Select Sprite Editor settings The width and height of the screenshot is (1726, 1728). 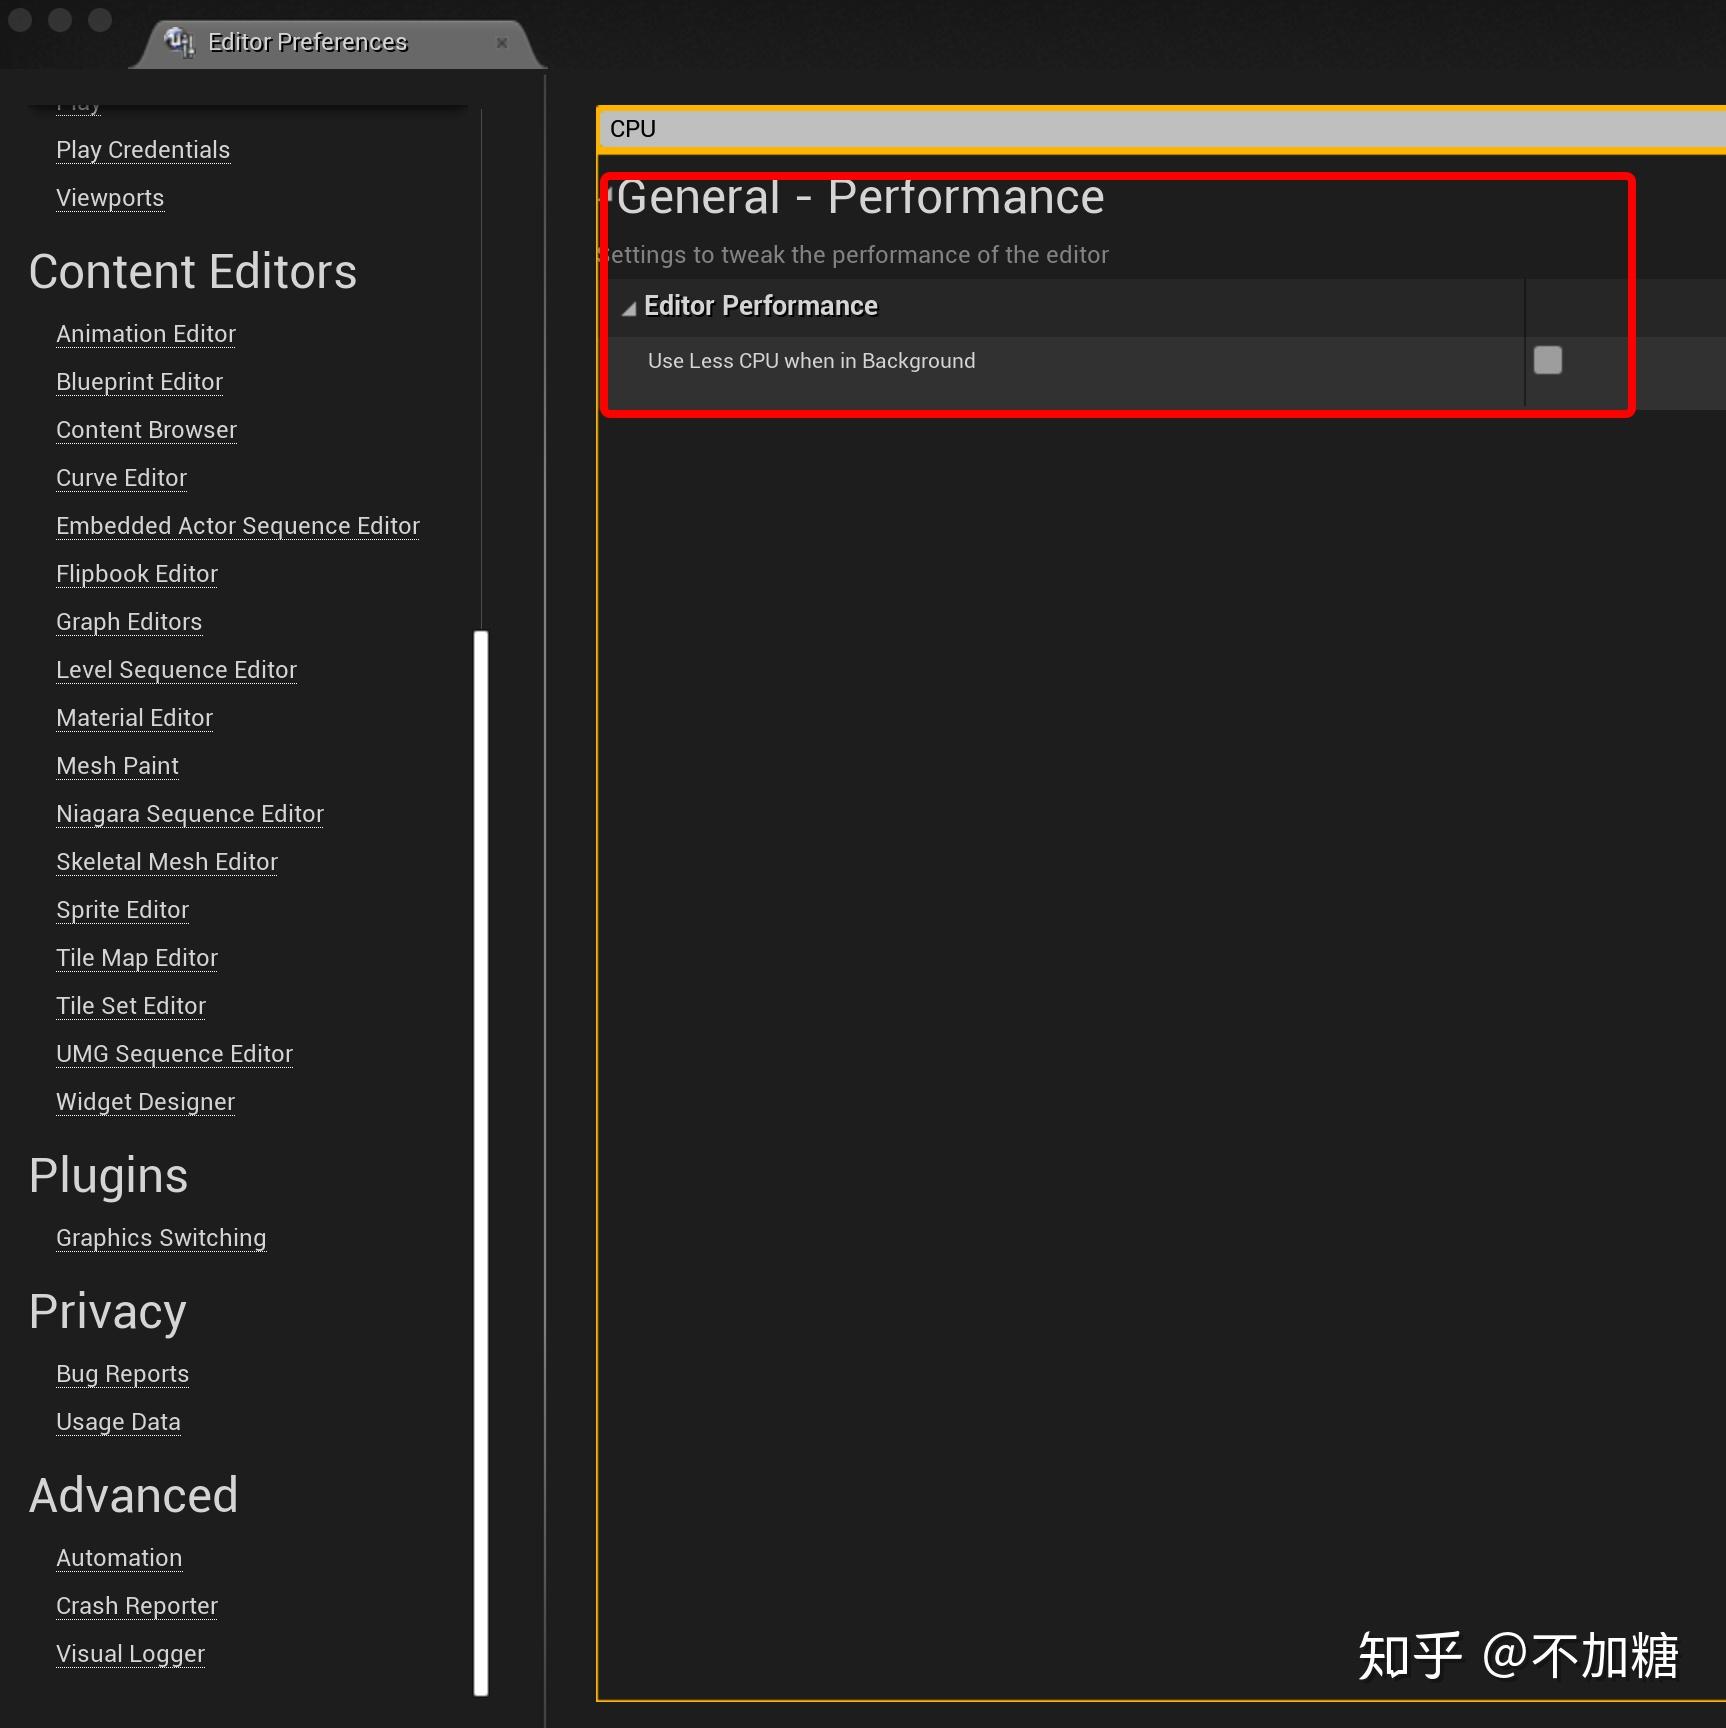tap(122, 910)
